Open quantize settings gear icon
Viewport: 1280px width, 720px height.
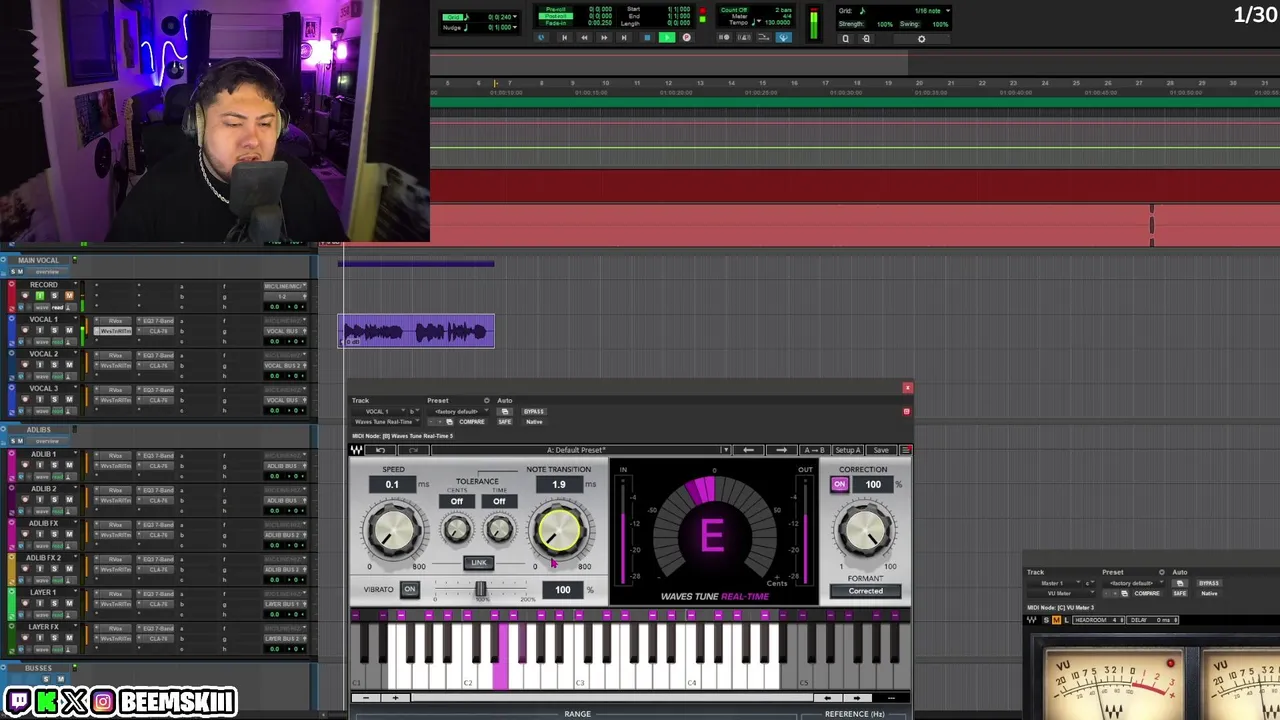[x=921, y=39]
